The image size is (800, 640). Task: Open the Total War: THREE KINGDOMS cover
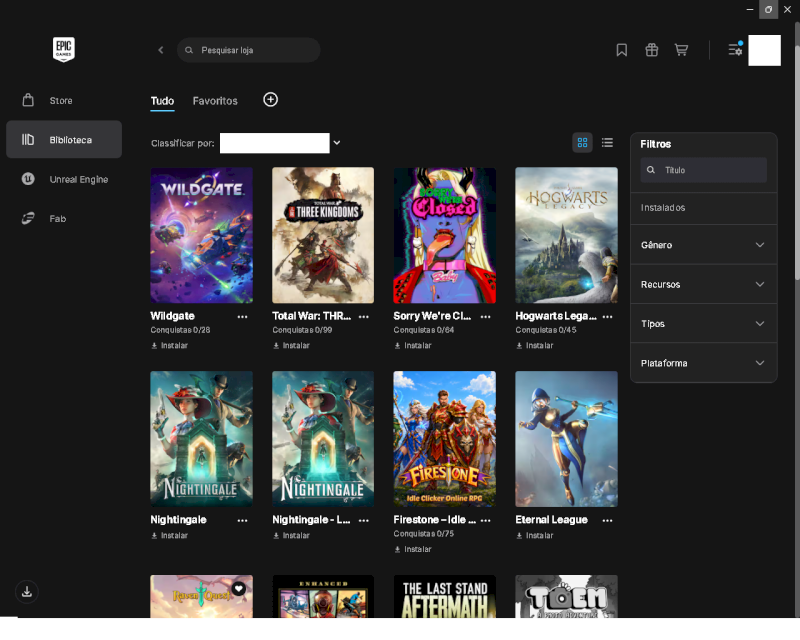coord(323,235)
